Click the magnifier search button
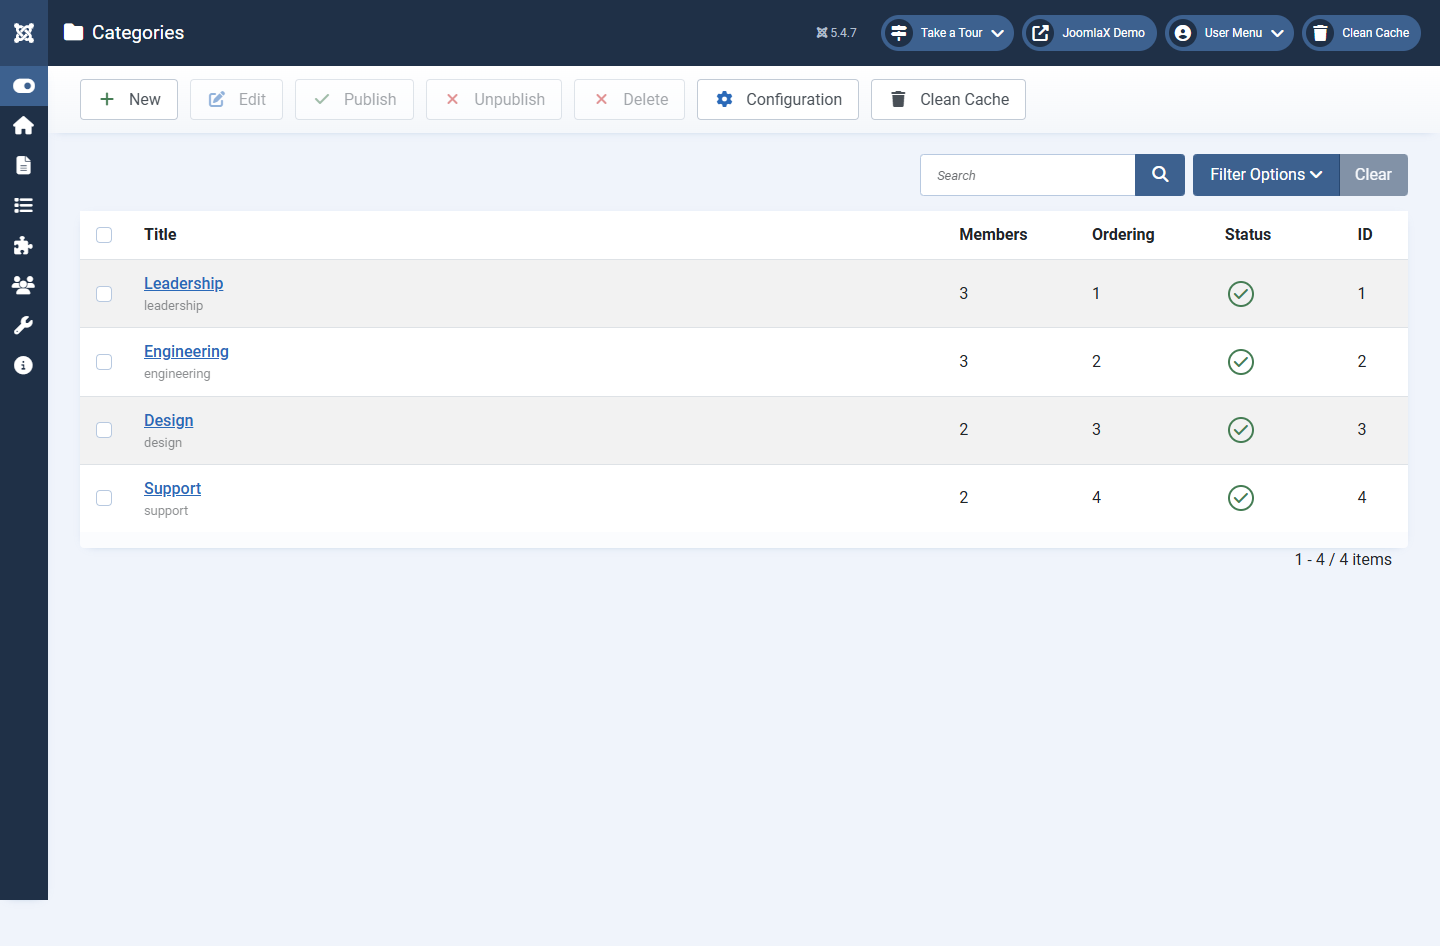This screenshot has height=946, width=1440. (x=1160, y=175)
